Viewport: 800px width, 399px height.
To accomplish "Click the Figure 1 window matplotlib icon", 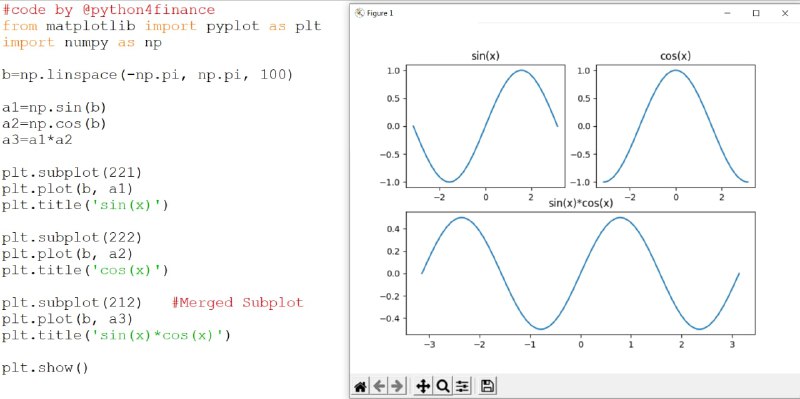I will point(359,13).
